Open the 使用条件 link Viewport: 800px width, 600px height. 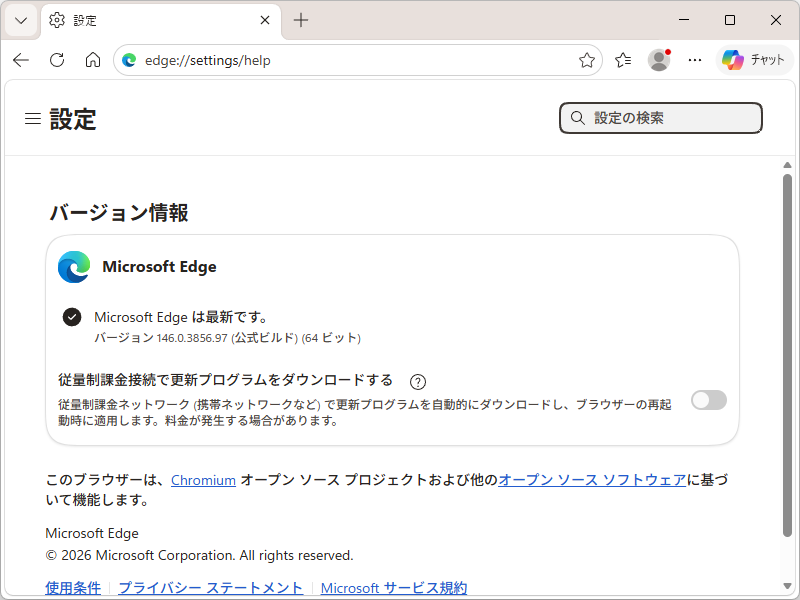point(72,588)
